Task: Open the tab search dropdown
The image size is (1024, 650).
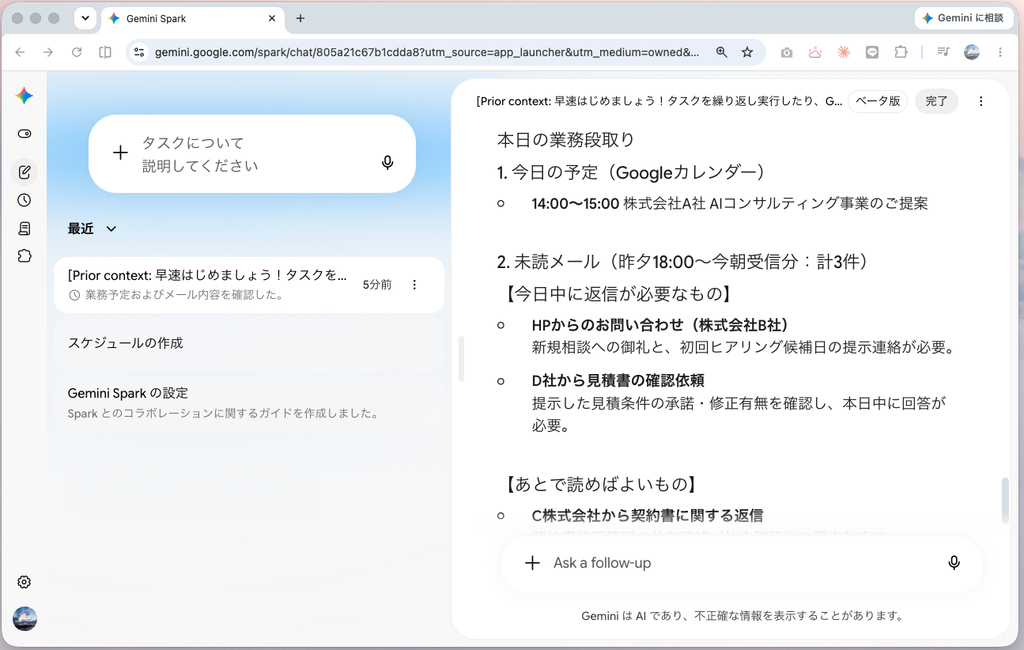Action: (x=85, y=18)
